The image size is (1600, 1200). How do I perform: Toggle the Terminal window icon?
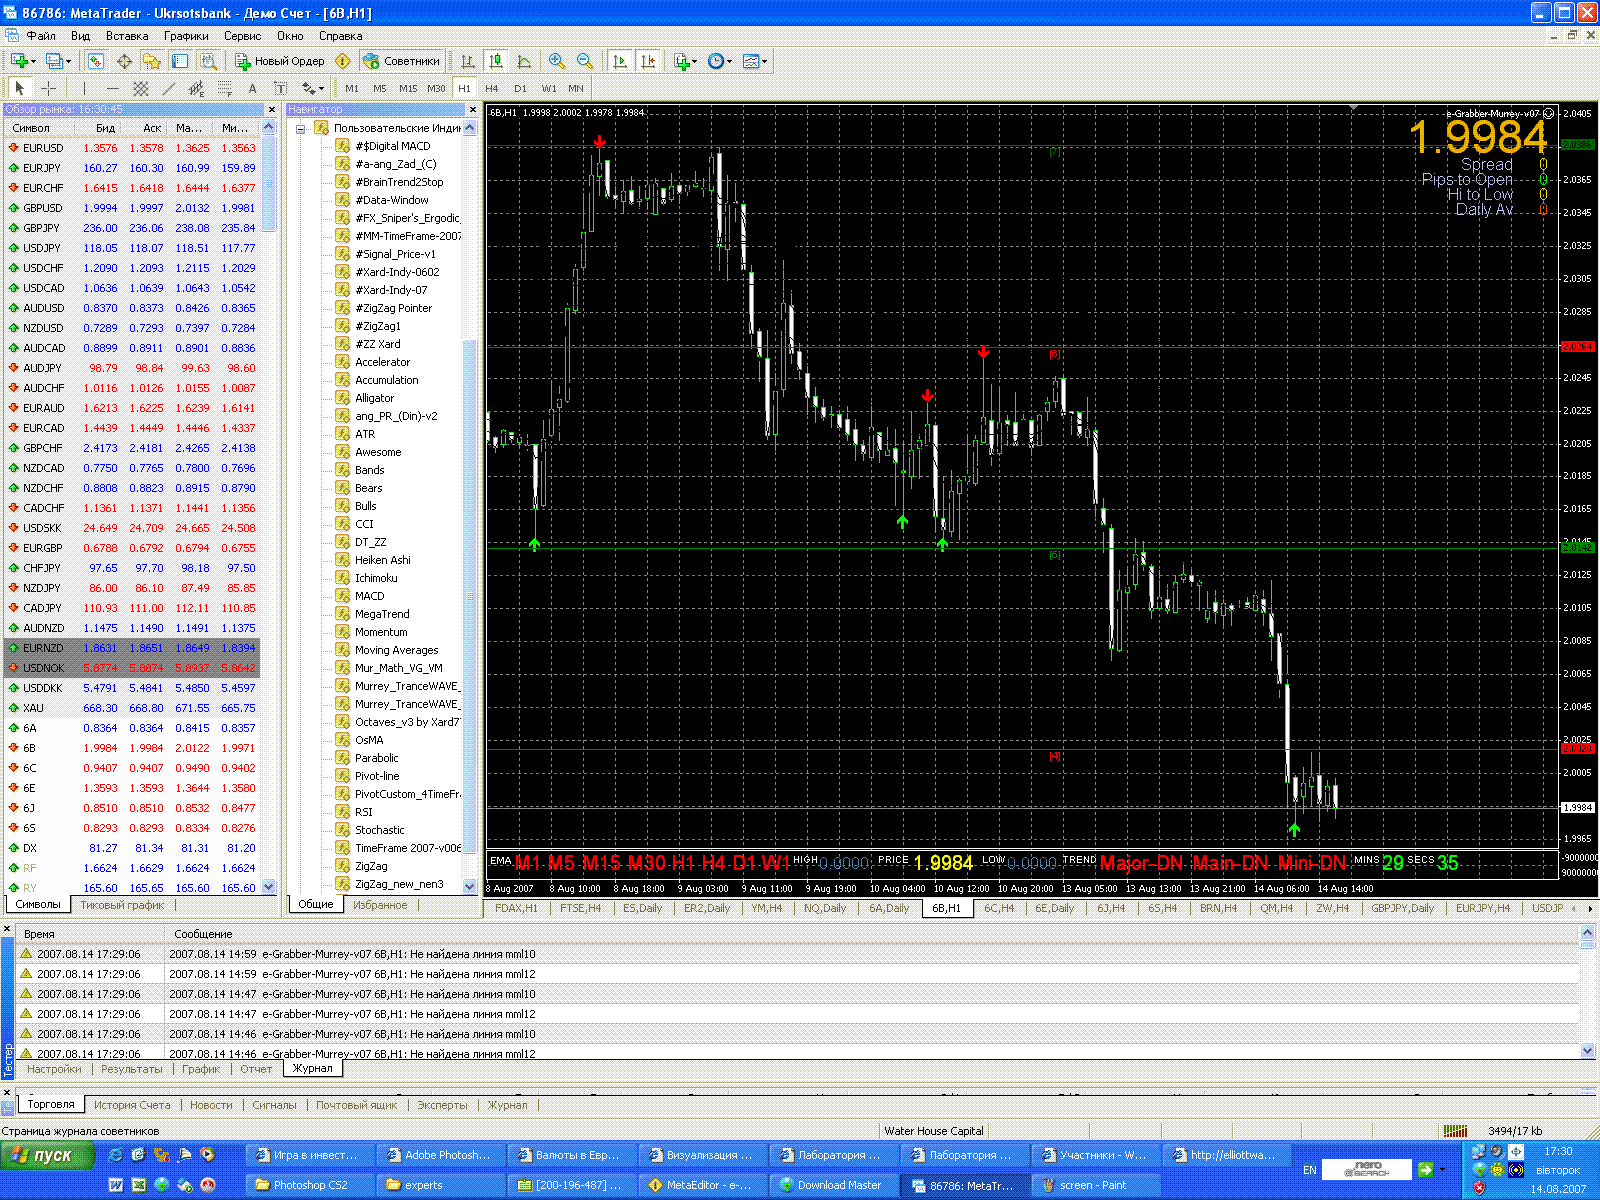(180, 61)
